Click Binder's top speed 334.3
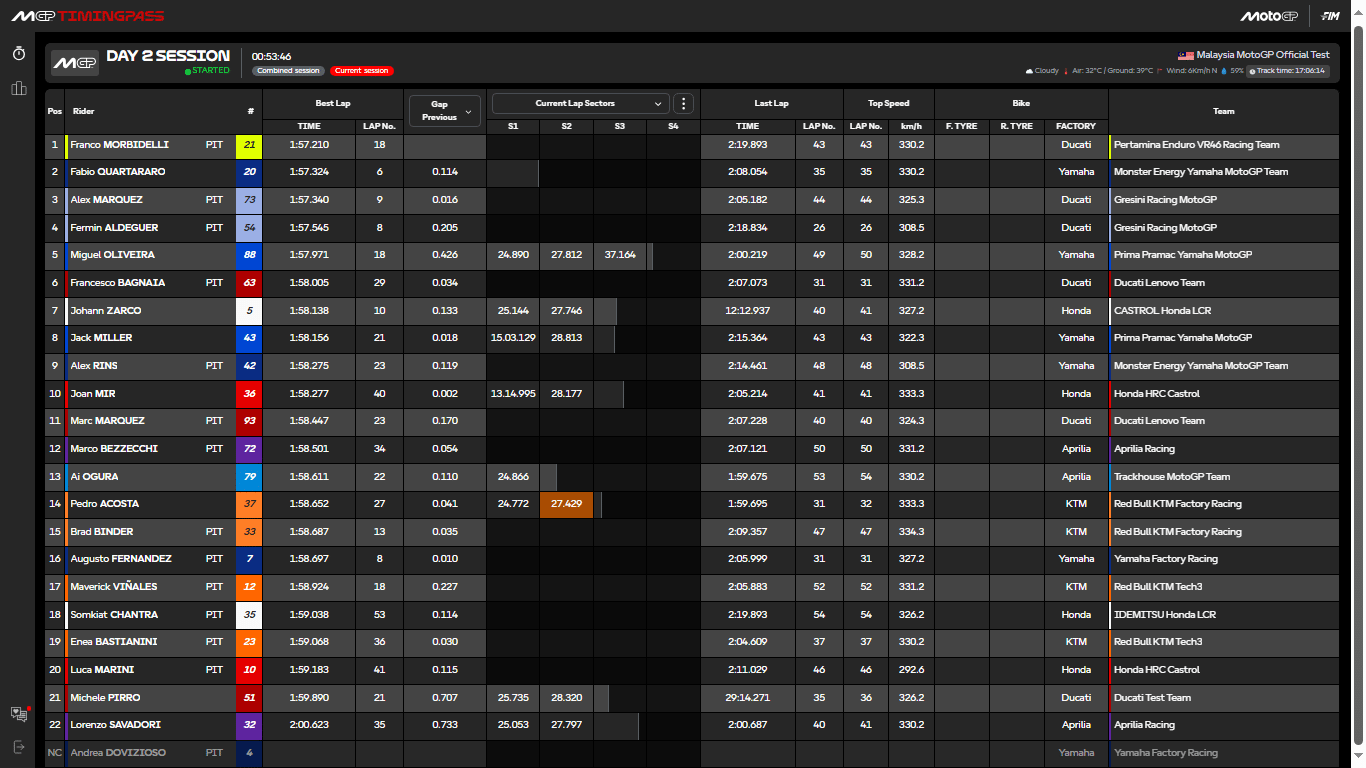Image resolution: width=1366 pixels, height=768 pixels. coord(912,532)
